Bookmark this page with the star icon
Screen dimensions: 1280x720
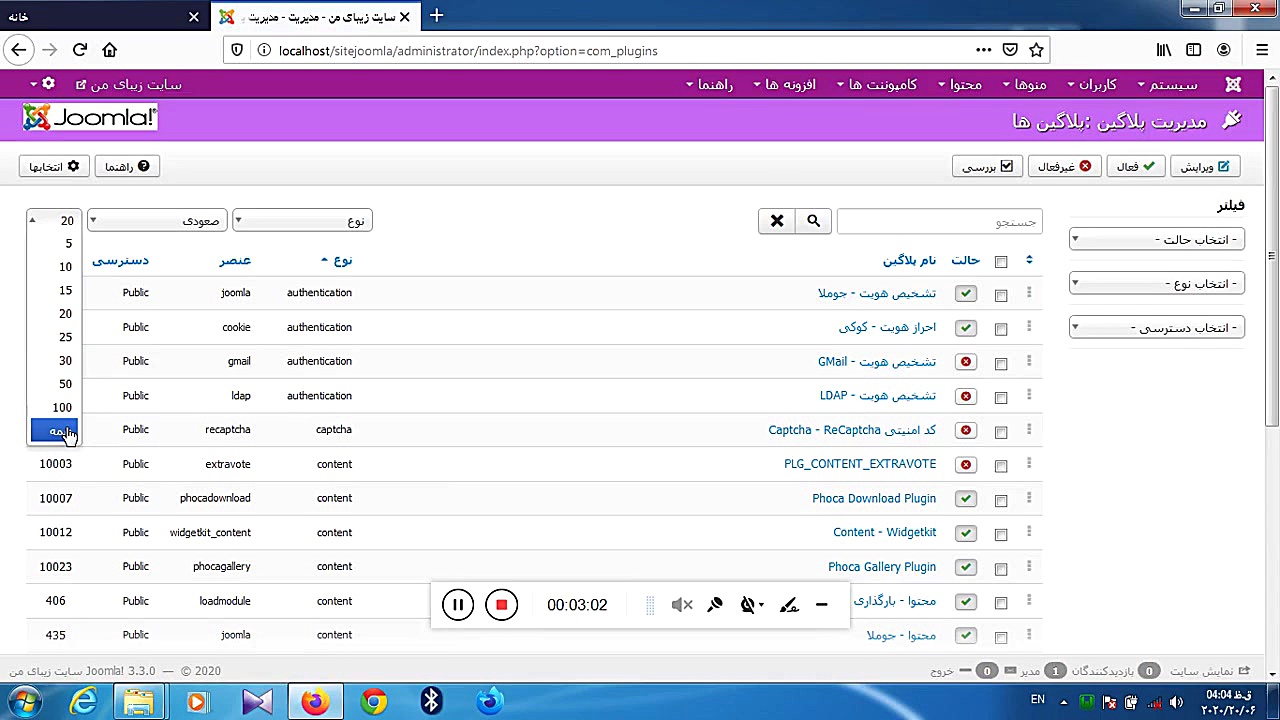(1037, 50)
